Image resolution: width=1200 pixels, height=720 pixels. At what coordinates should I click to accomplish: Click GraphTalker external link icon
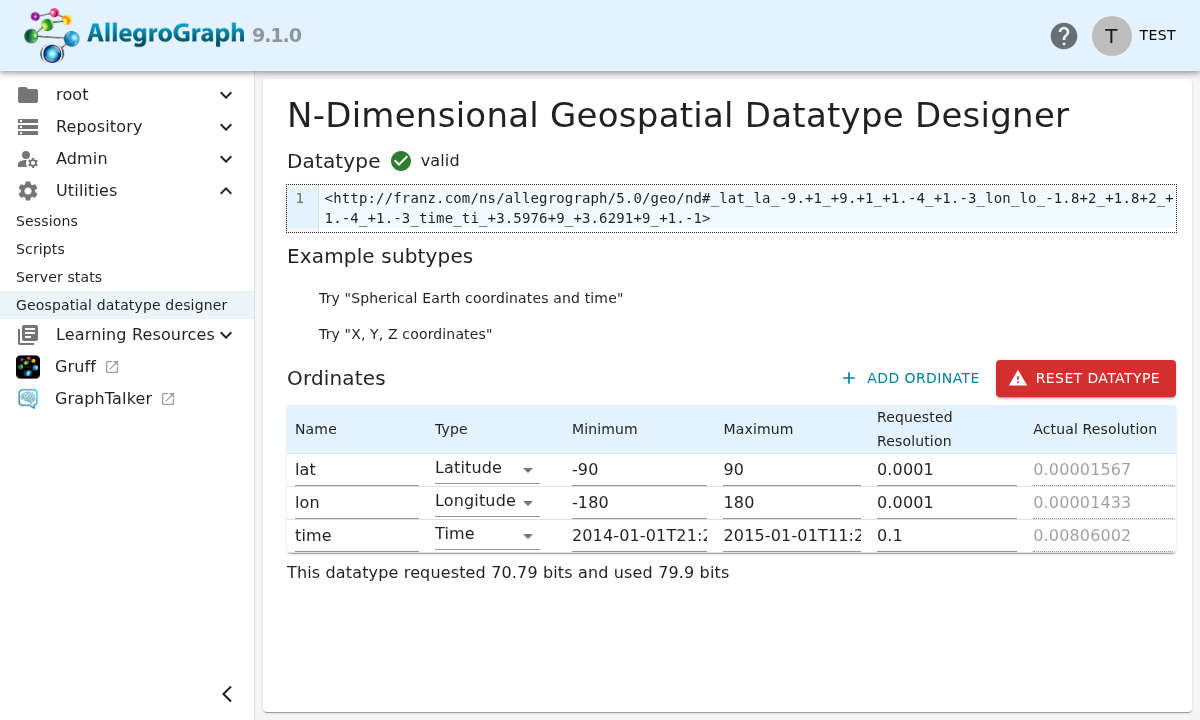click(x=168, y=399)
